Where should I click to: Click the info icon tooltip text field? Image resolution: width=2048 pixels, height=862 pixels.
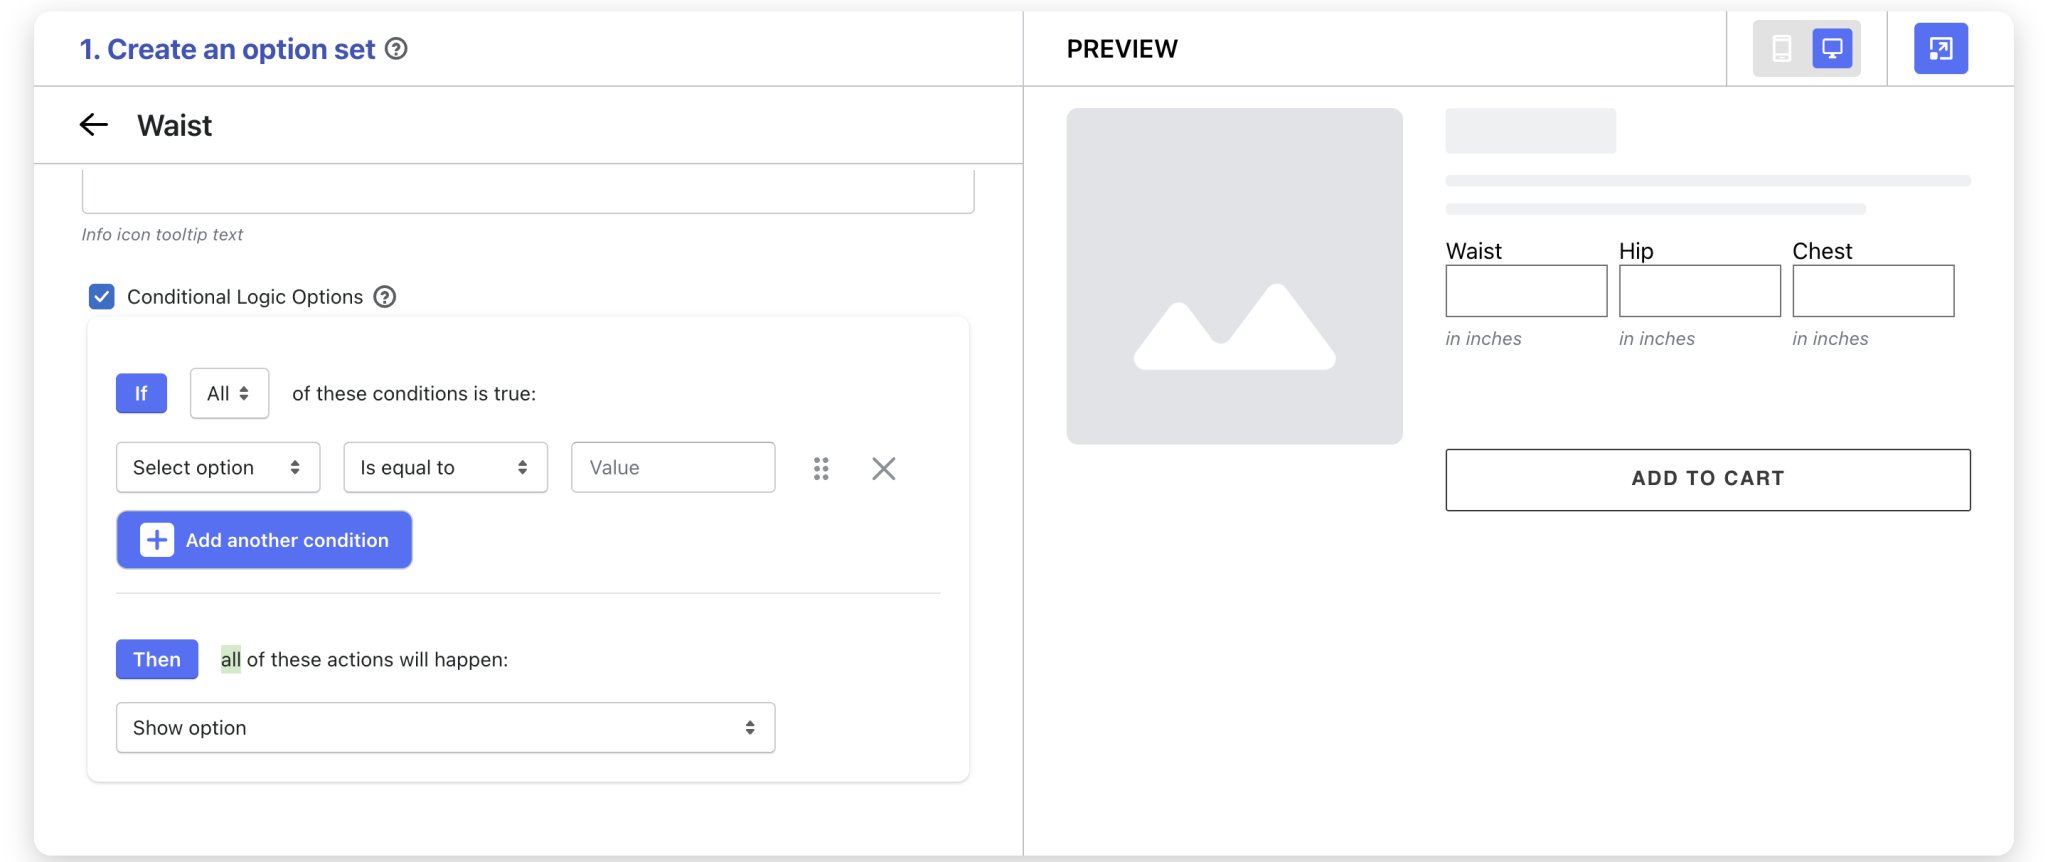click(528, 191)
